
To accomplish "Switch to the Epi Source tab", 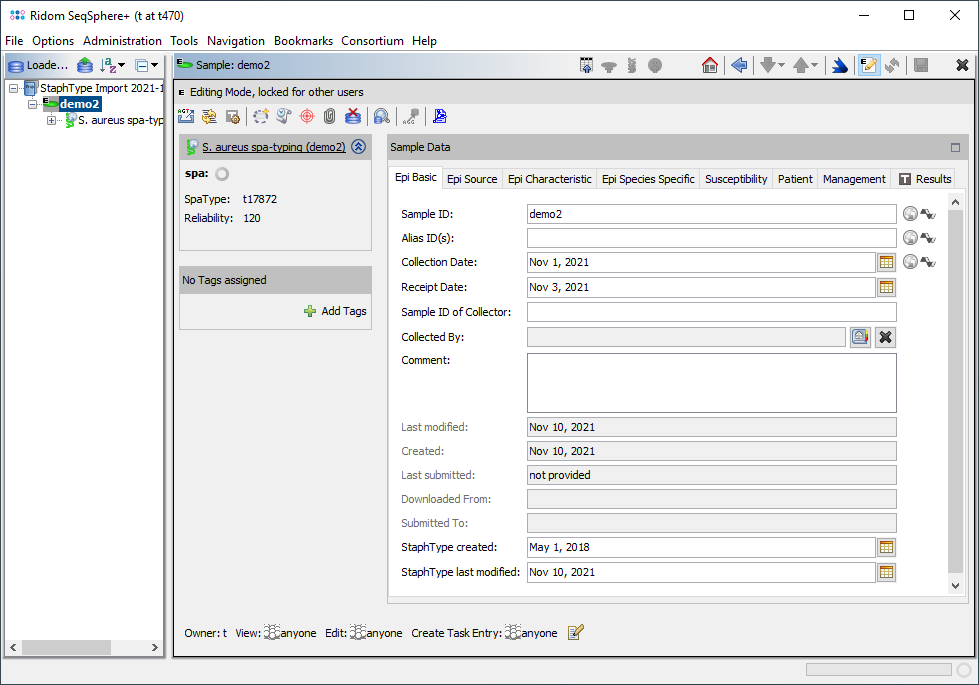I will point(472,179).
